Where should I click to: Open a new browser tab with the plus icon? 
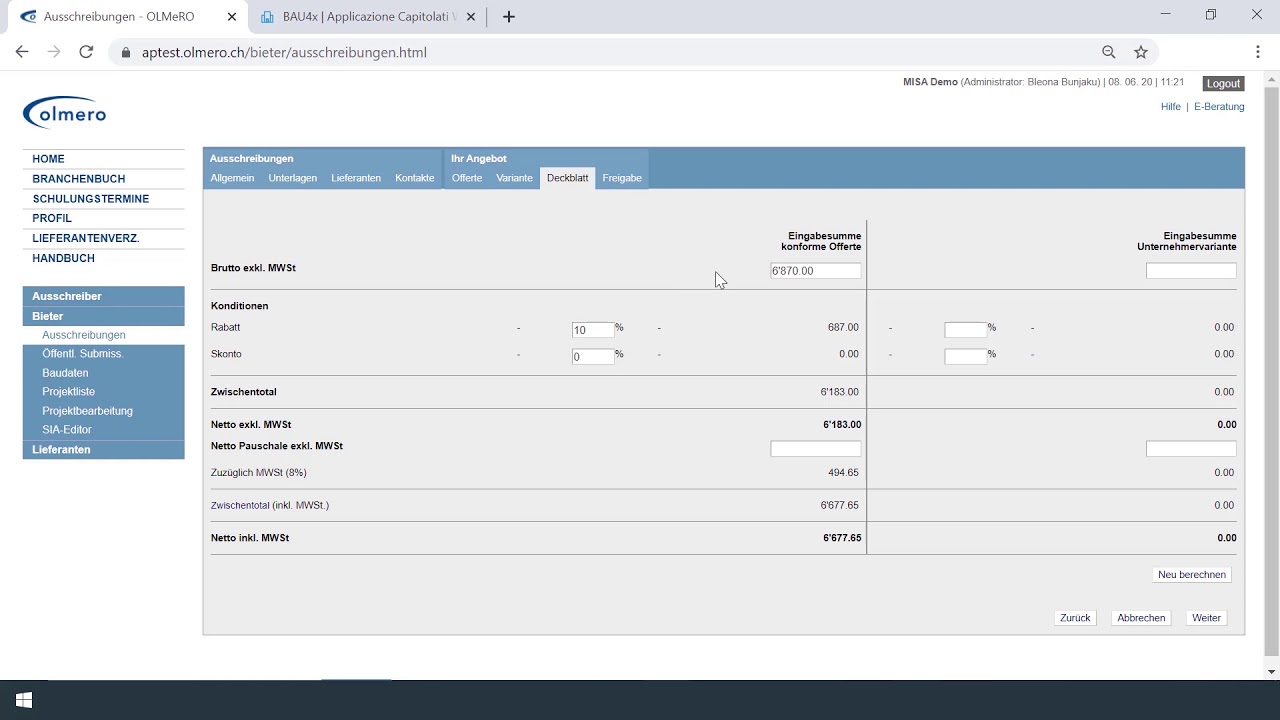pyautogui.click(x=509, y=17)
